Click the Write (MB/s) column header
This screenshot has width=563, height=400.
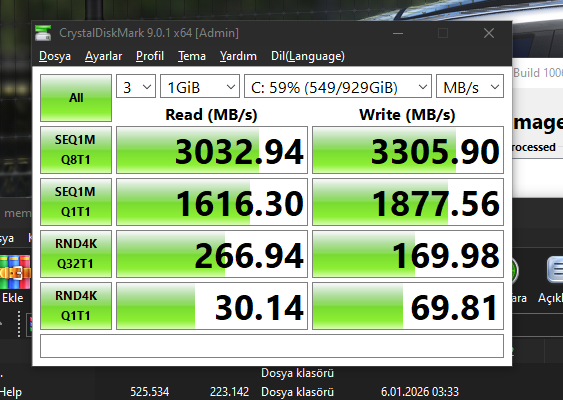click(407, 115)
